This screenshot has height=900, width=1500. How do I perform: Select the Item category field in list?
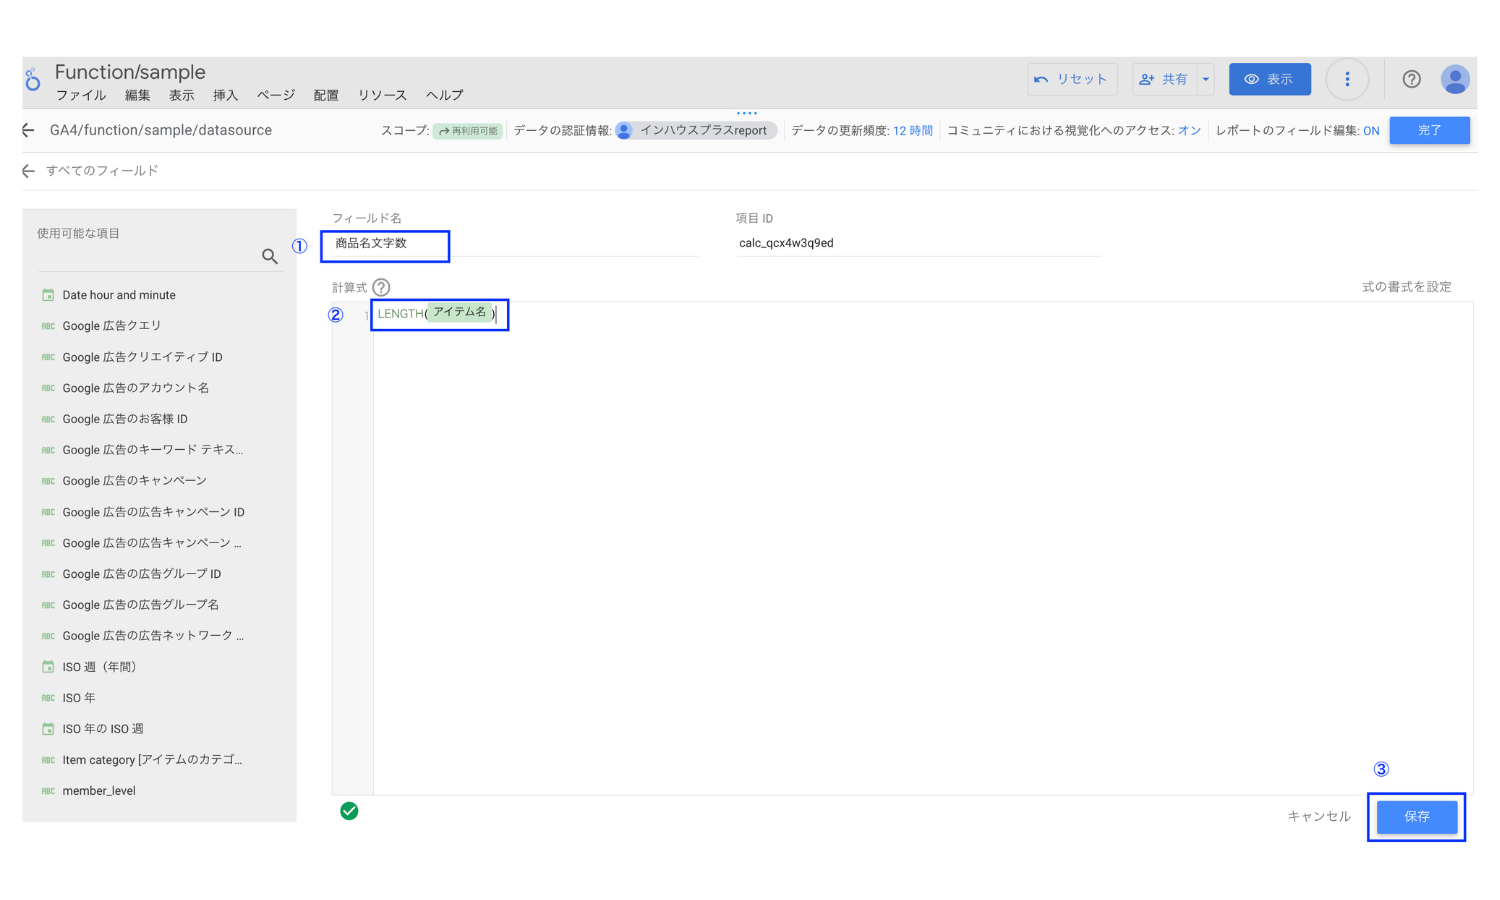click(152, 760)
